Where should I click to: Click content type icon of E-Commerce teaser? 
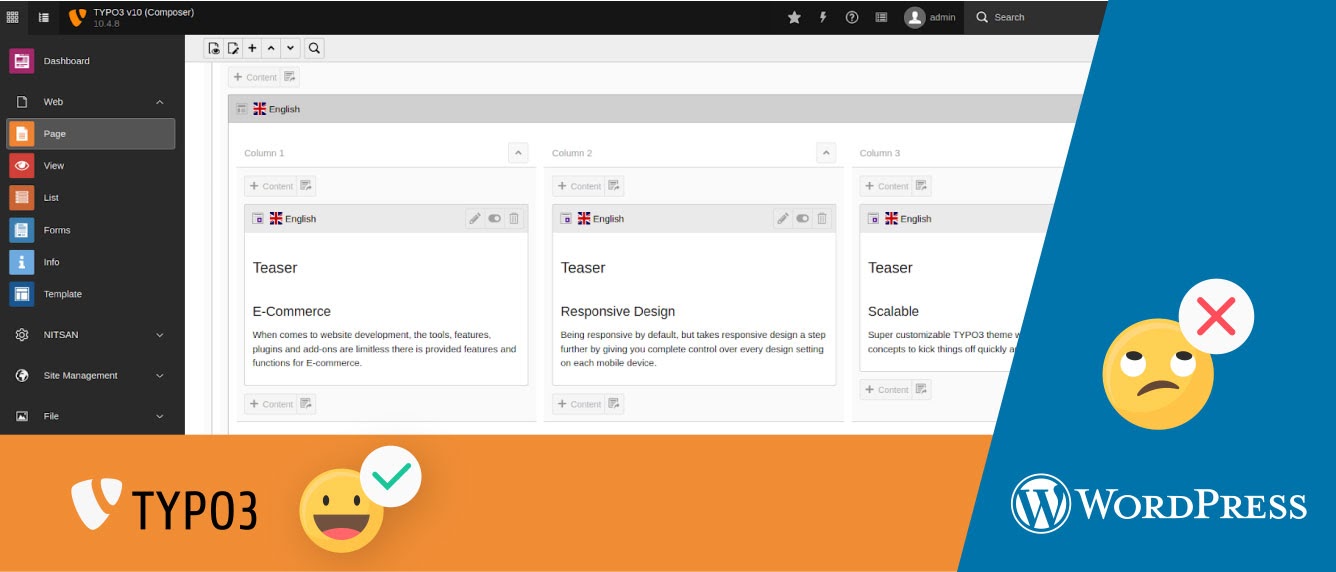pyautogui.click(x=258, y=218)
